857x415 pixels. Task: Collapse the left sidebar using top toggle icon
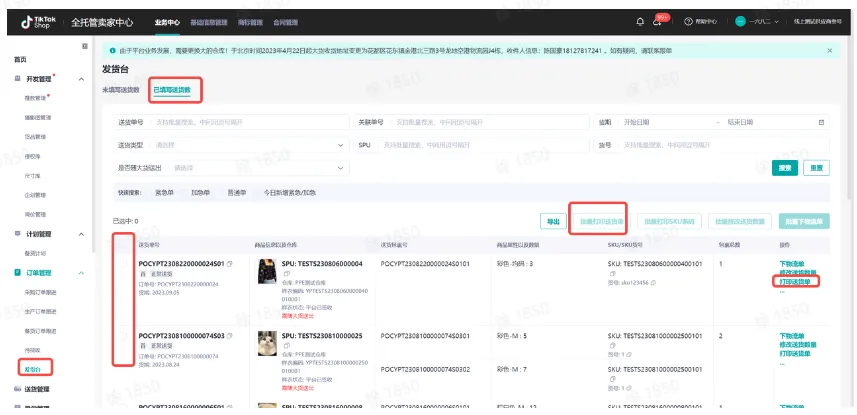[x=85, y=46]
